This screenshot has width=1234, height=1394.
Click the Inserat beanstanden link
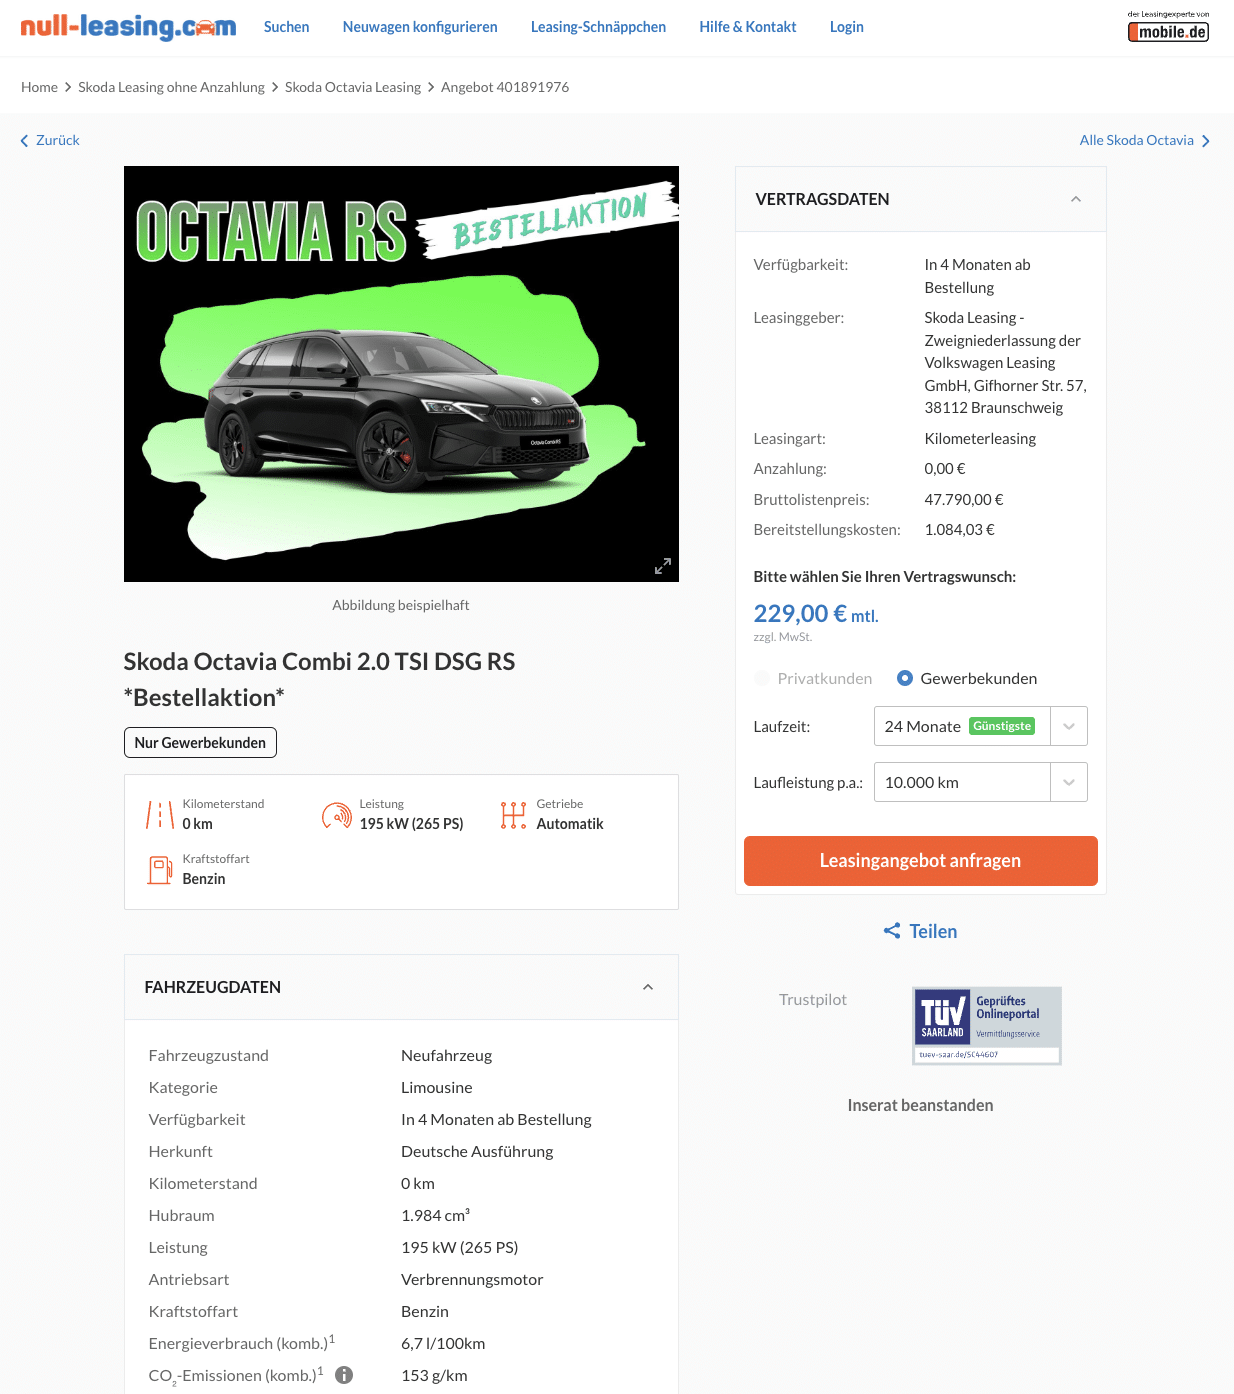tap(921, 1105)
